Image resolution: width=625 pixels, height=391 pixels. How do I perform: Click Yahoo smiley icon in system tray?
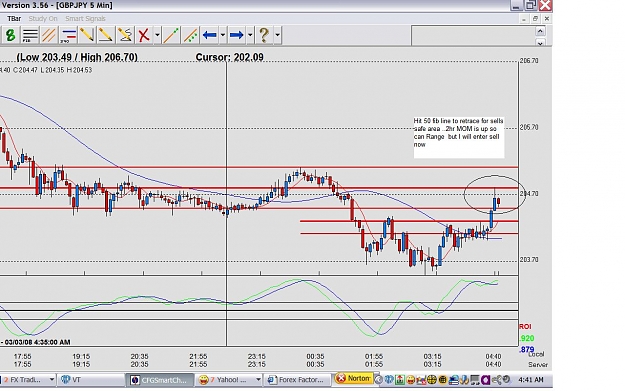[x=411, y=380]
